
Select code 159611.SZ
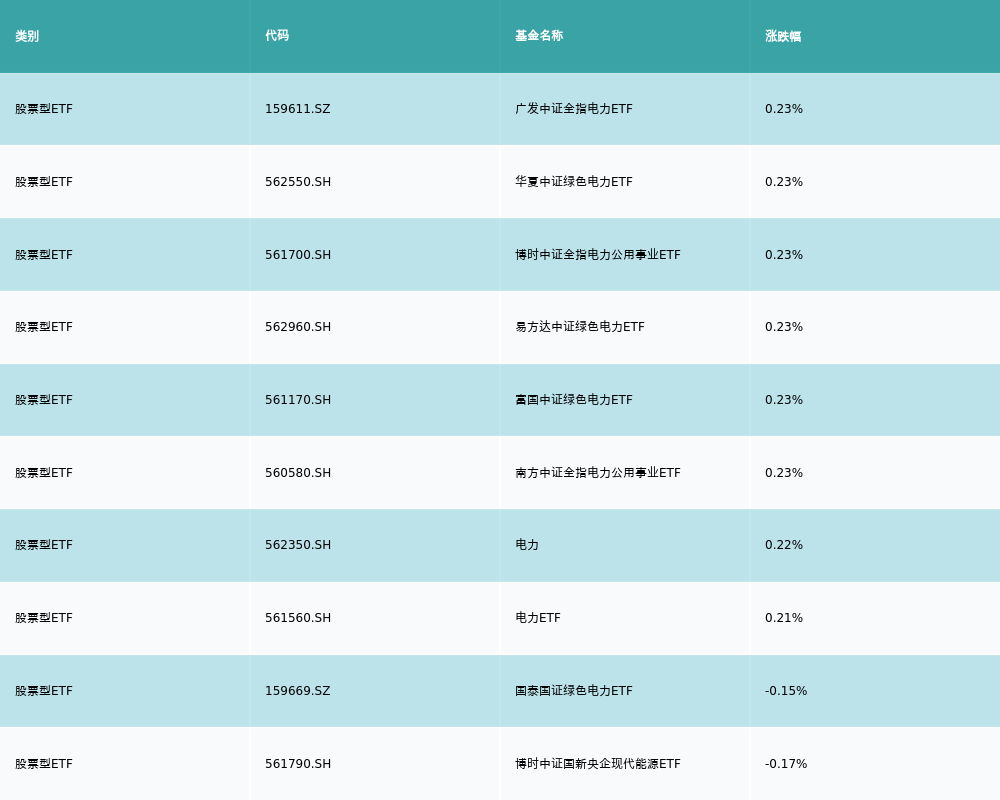298,109
